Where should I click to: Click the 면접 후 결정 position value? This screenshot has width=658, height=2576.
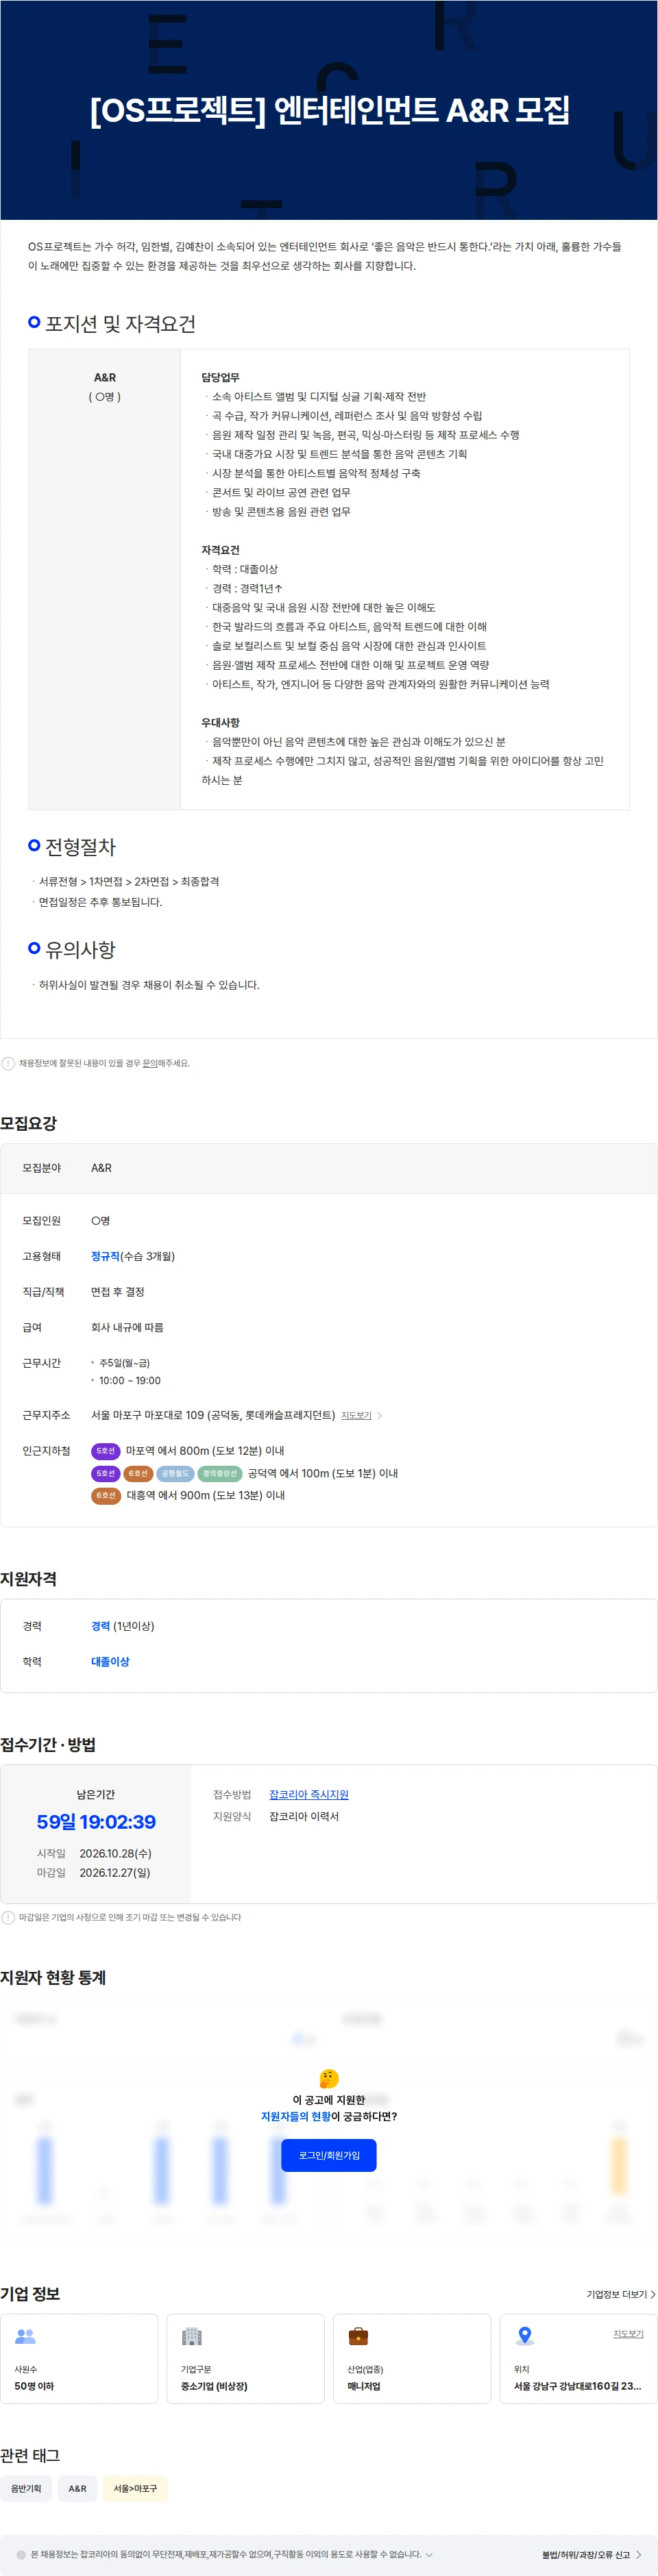tap(118, 1291)
